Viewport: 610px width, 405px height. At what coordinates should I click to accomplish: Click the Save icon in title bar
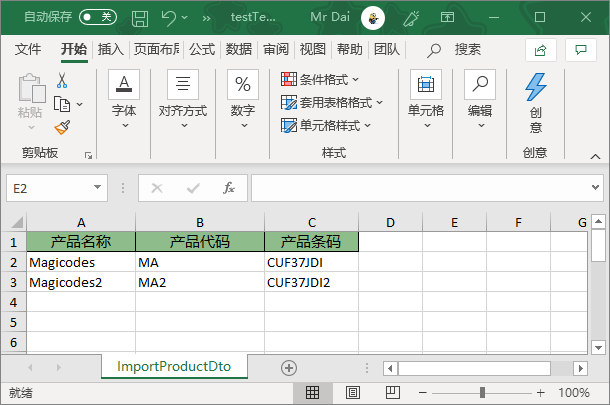(140, 17)
